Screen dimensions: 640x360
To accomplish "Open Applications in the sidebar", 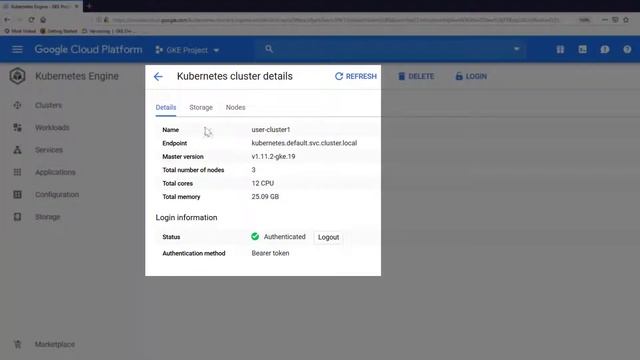I will point(55,172).
